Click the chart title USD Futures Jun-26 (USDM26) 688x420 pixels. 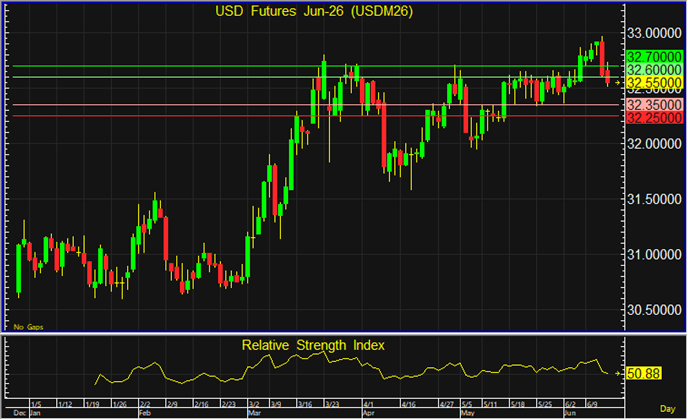[x=314, y=11]
